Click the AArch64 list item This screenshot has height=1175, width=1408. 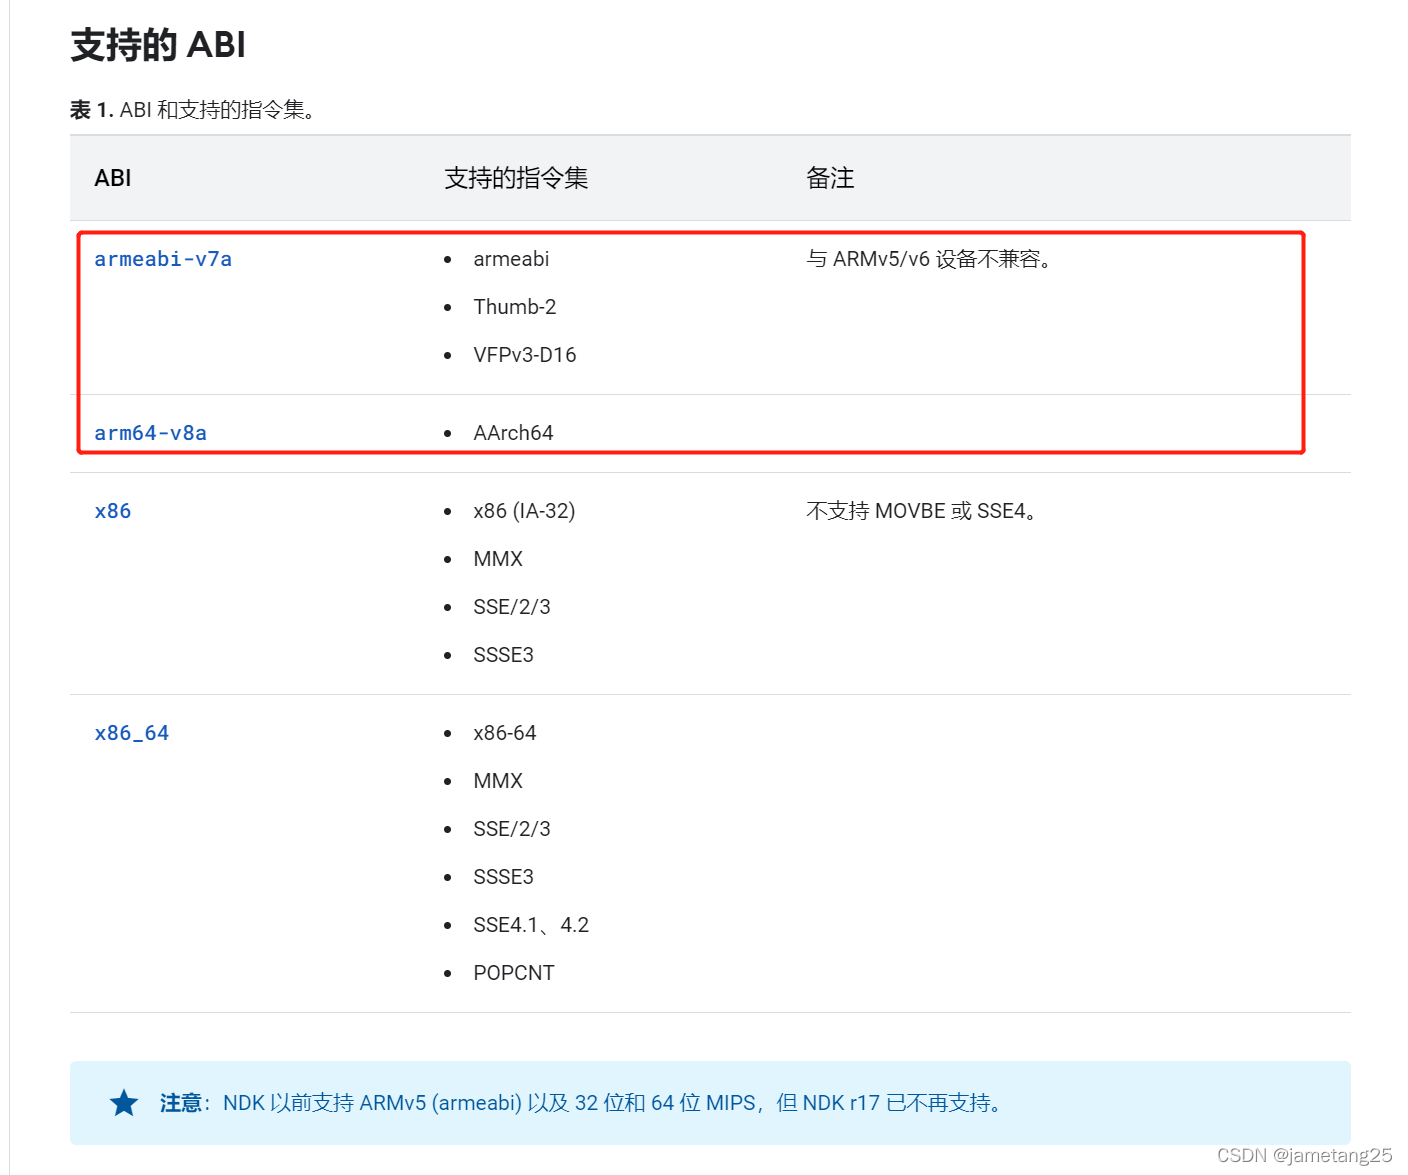[x=513, y=433]
